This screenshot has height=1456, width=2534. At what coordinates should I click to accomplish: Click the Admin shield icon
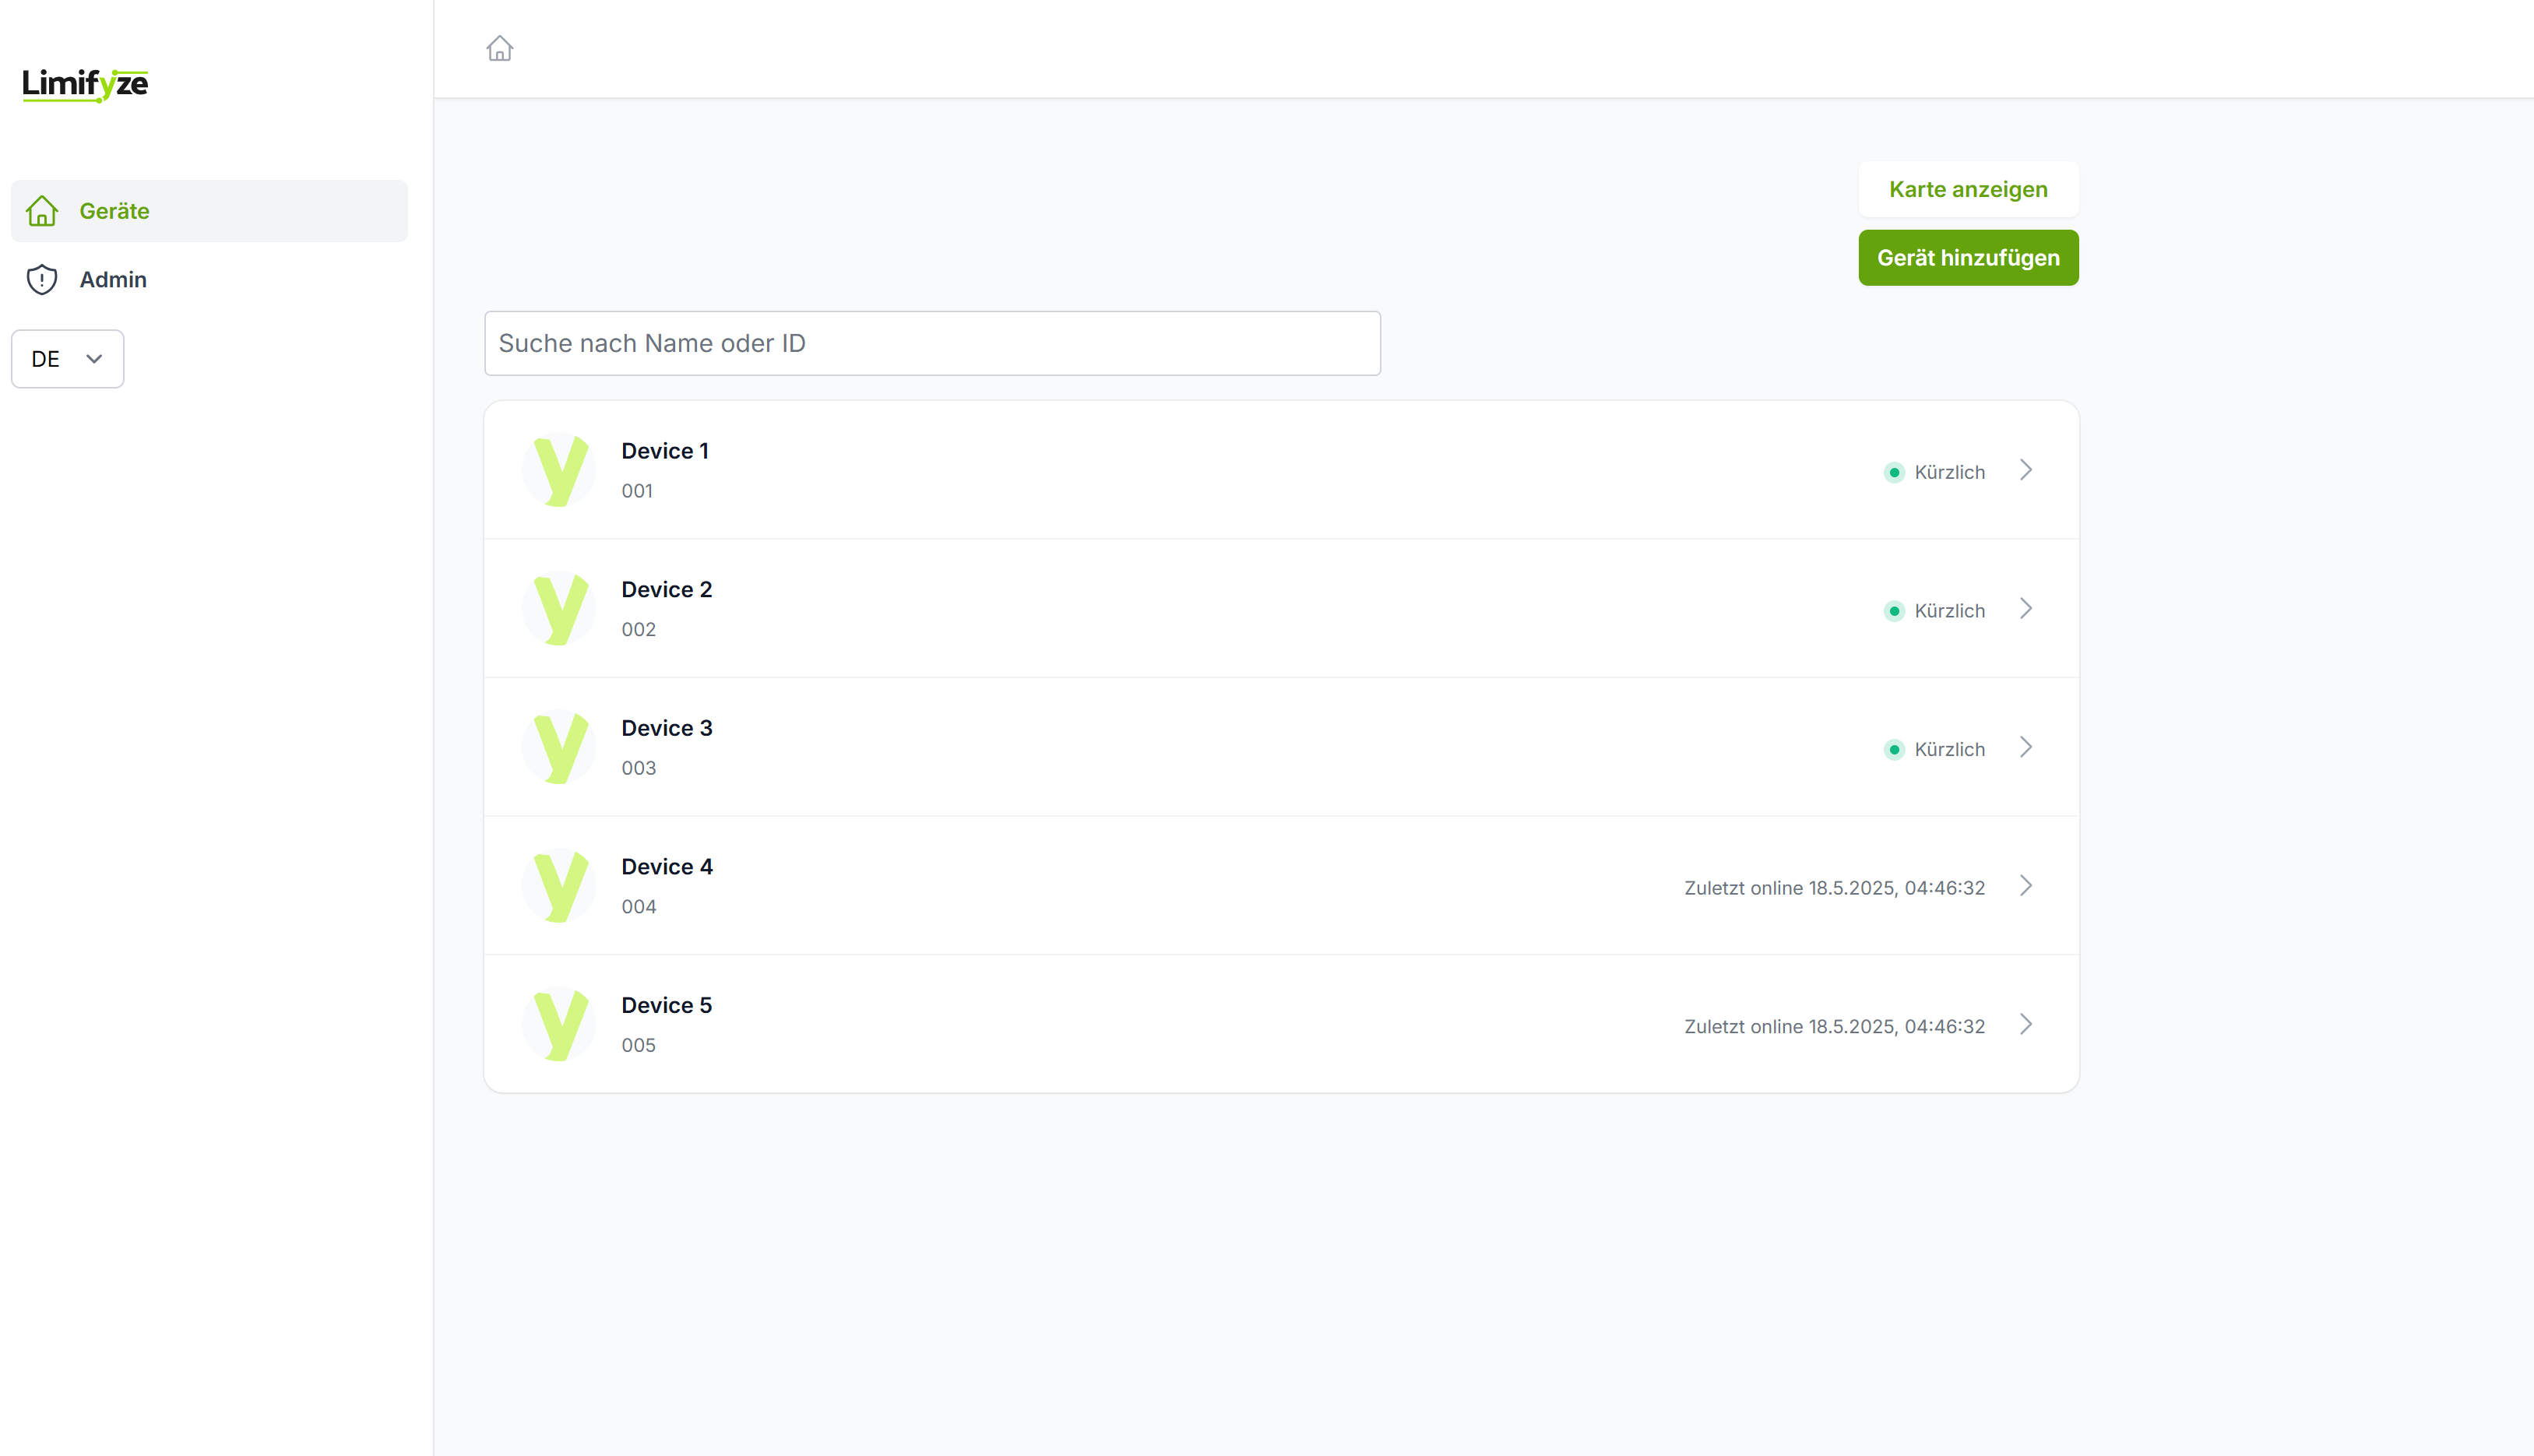coord(42,279)
